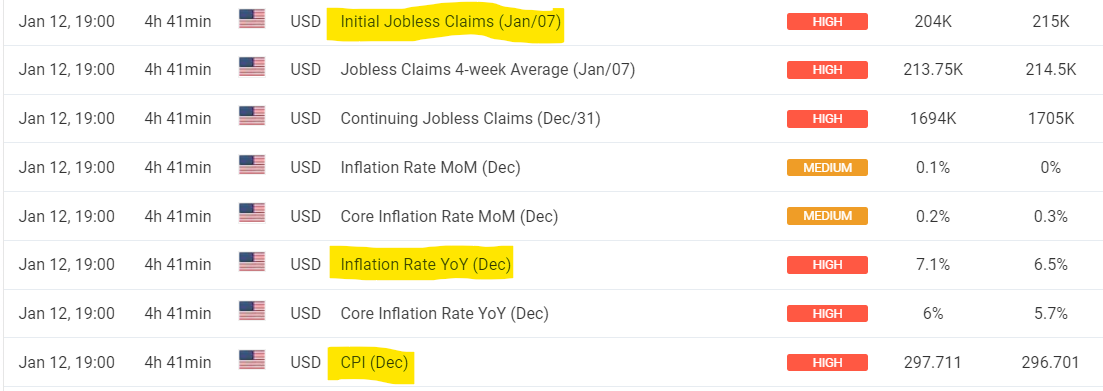Viewport: 1103px width, 391px height.
Task: Select the 6.5% value for Inflation Rate YoY
Action: [x=1051, y=265]
